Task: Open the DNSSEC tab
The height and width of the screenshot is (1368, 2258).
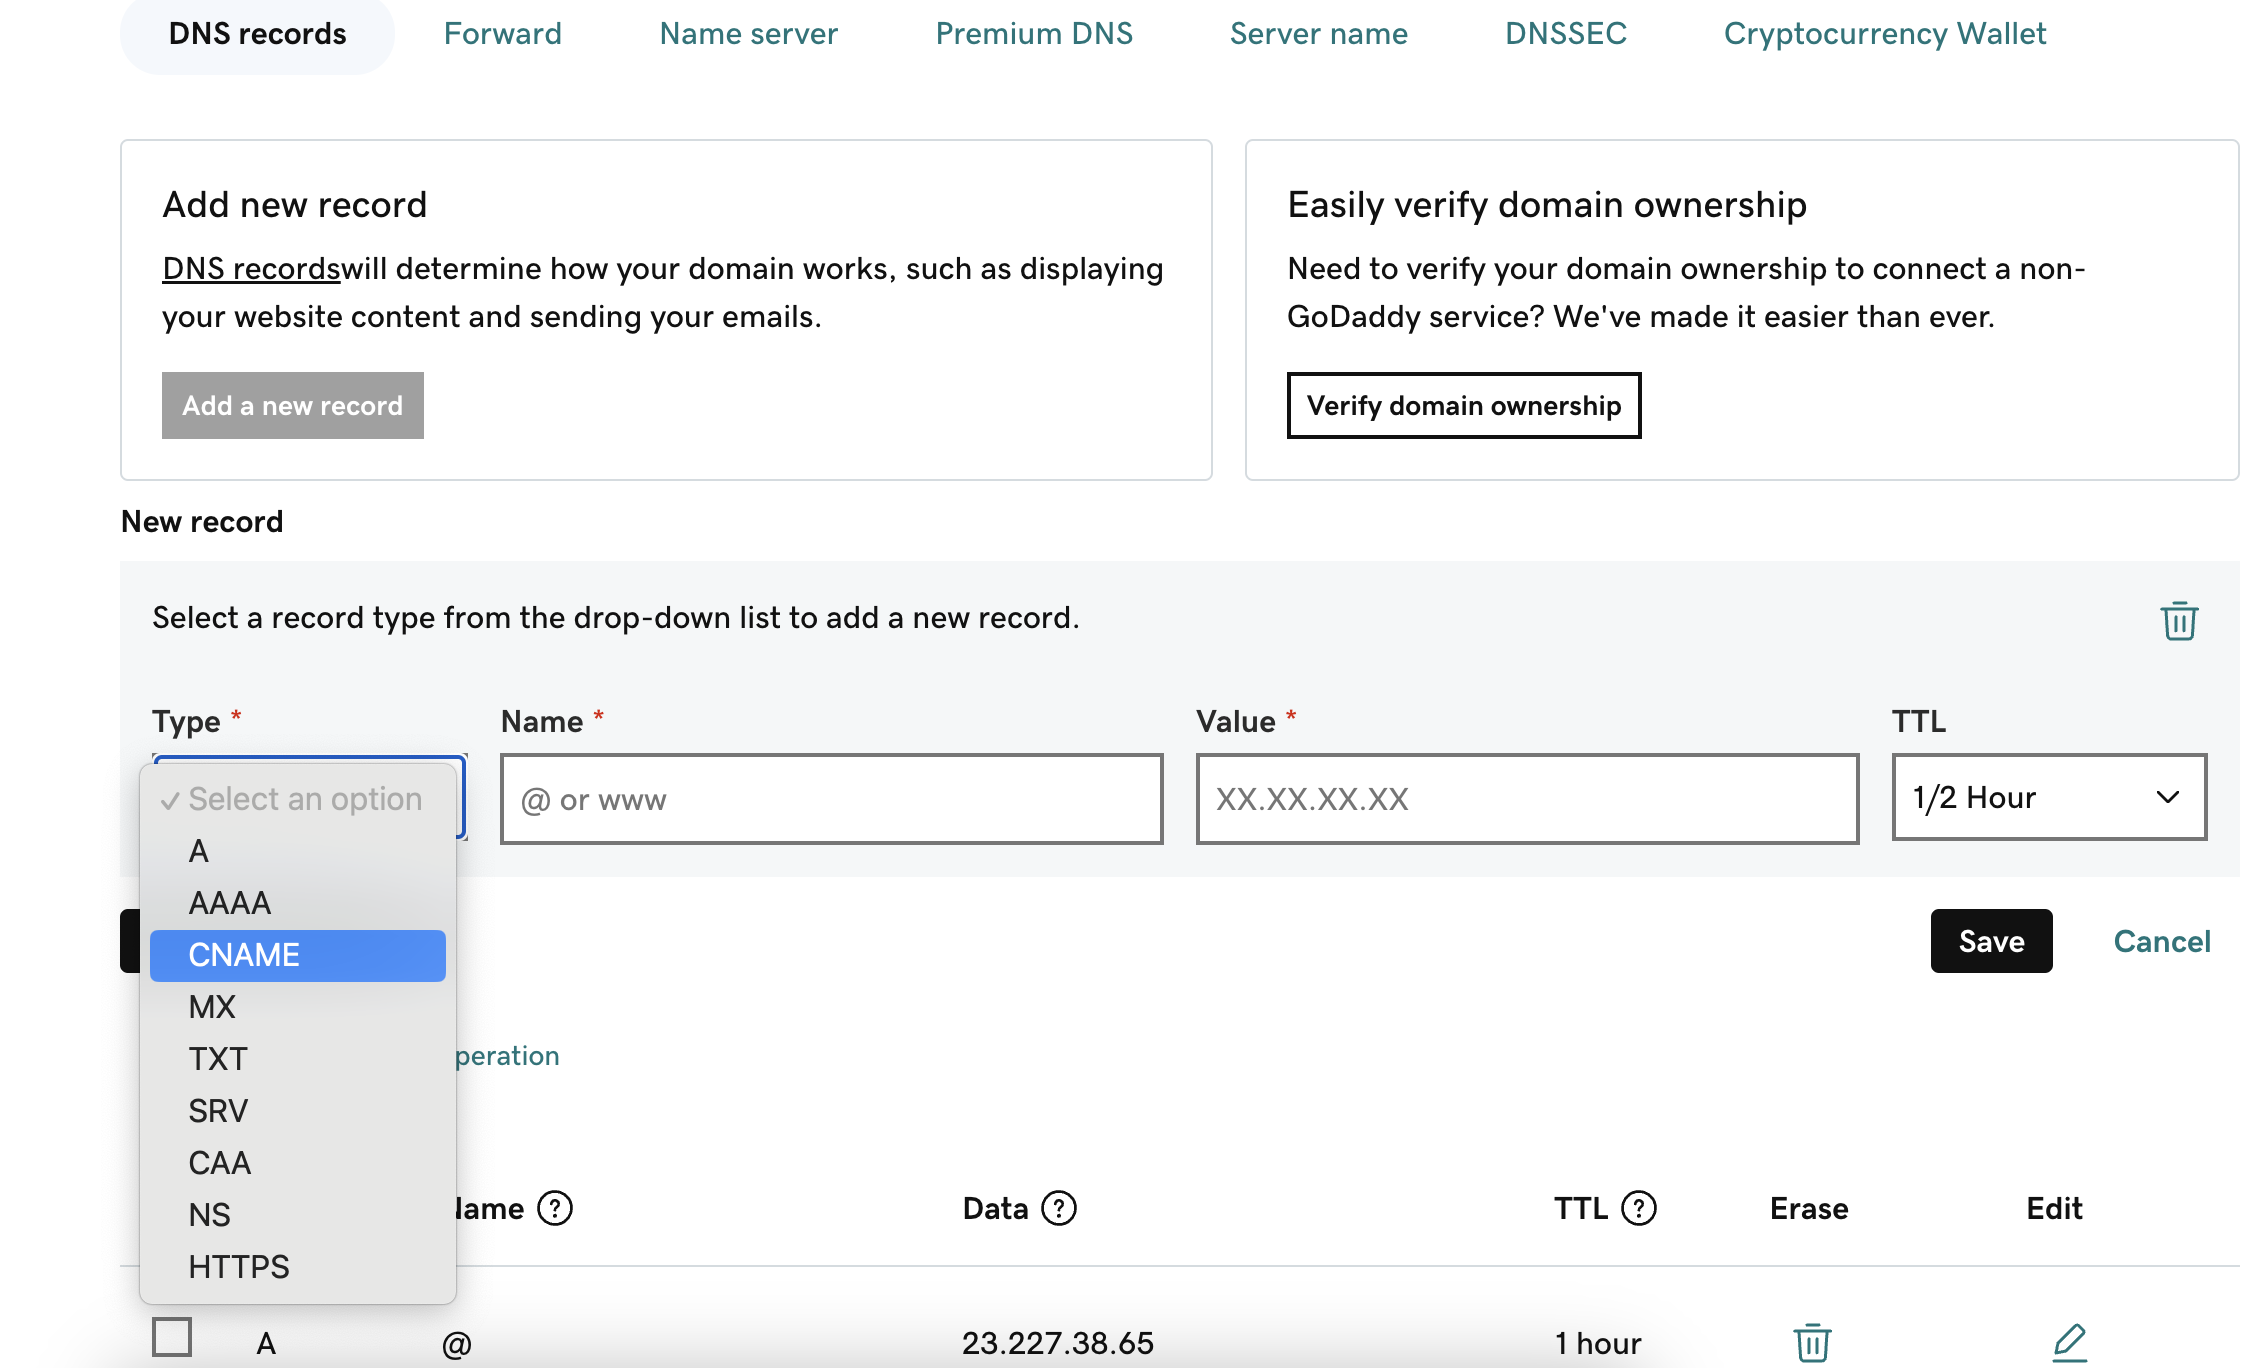Action: click(x=1565, y=34)
